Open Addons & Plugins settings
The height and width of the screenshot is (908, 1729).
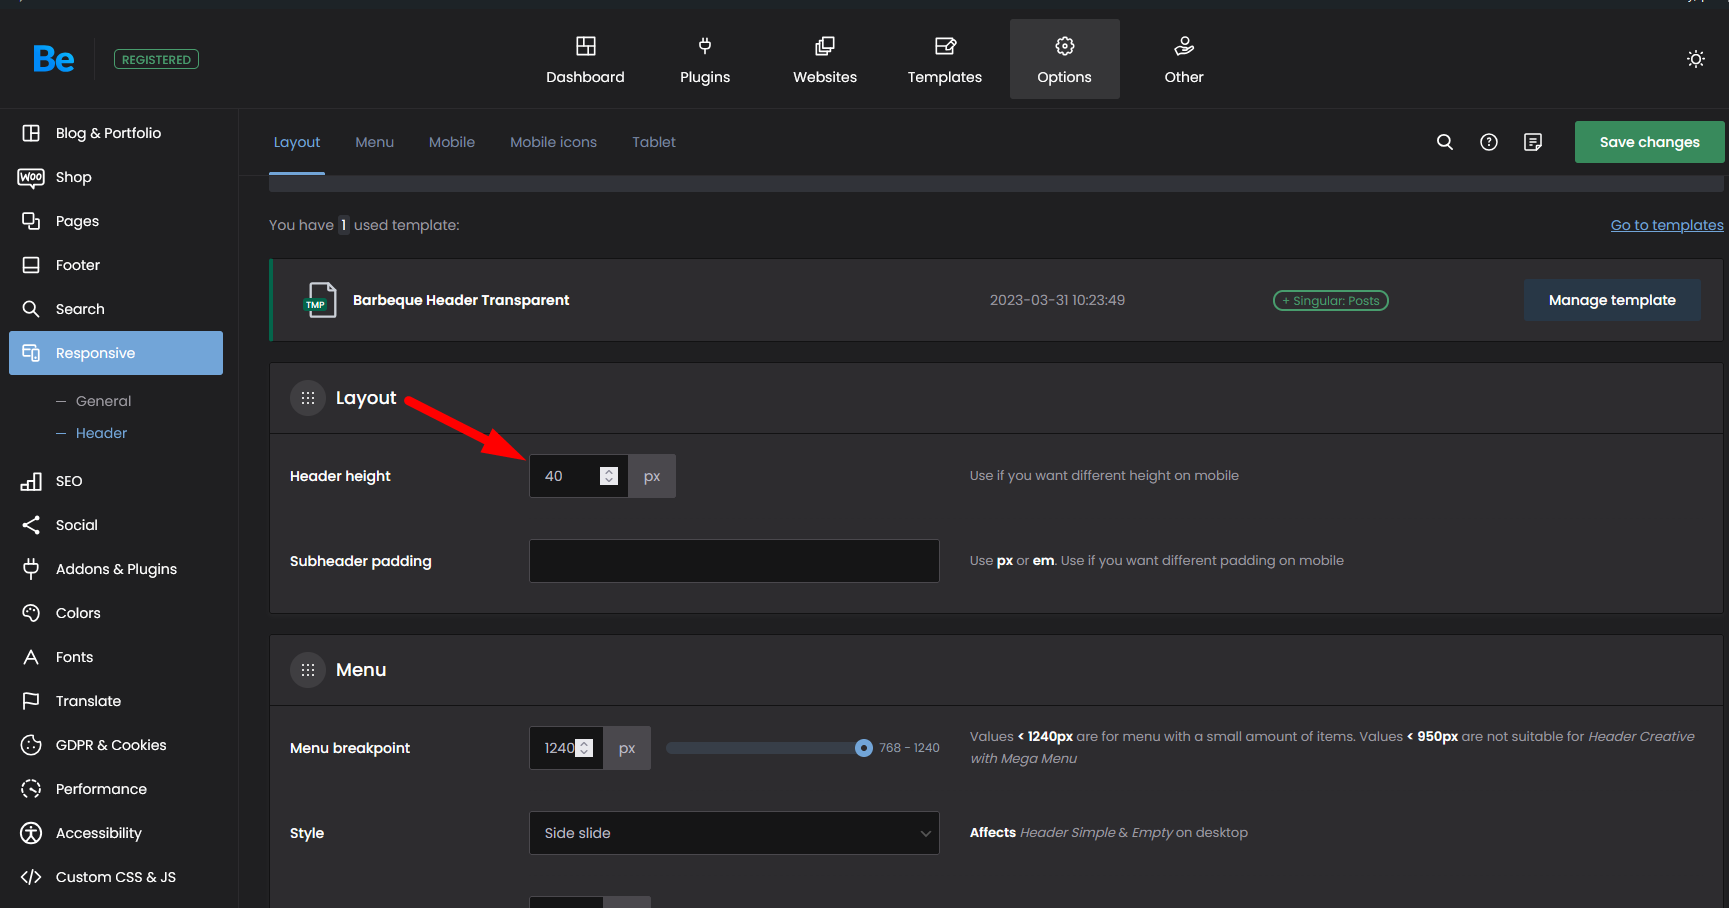[x=116, y=569]
